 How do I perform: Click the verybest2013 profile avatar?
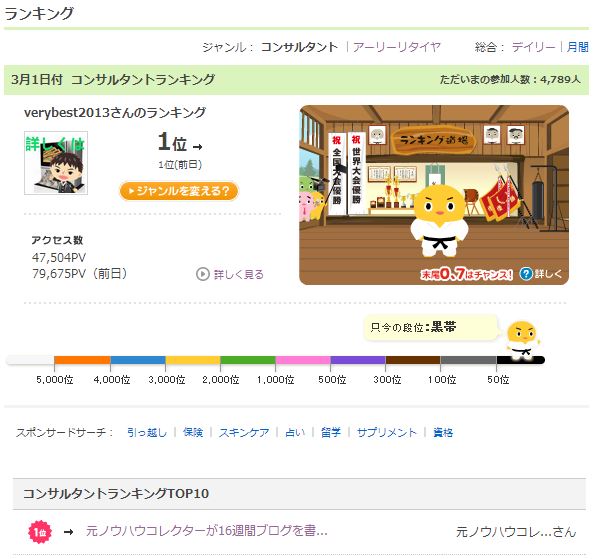[56, 163]
